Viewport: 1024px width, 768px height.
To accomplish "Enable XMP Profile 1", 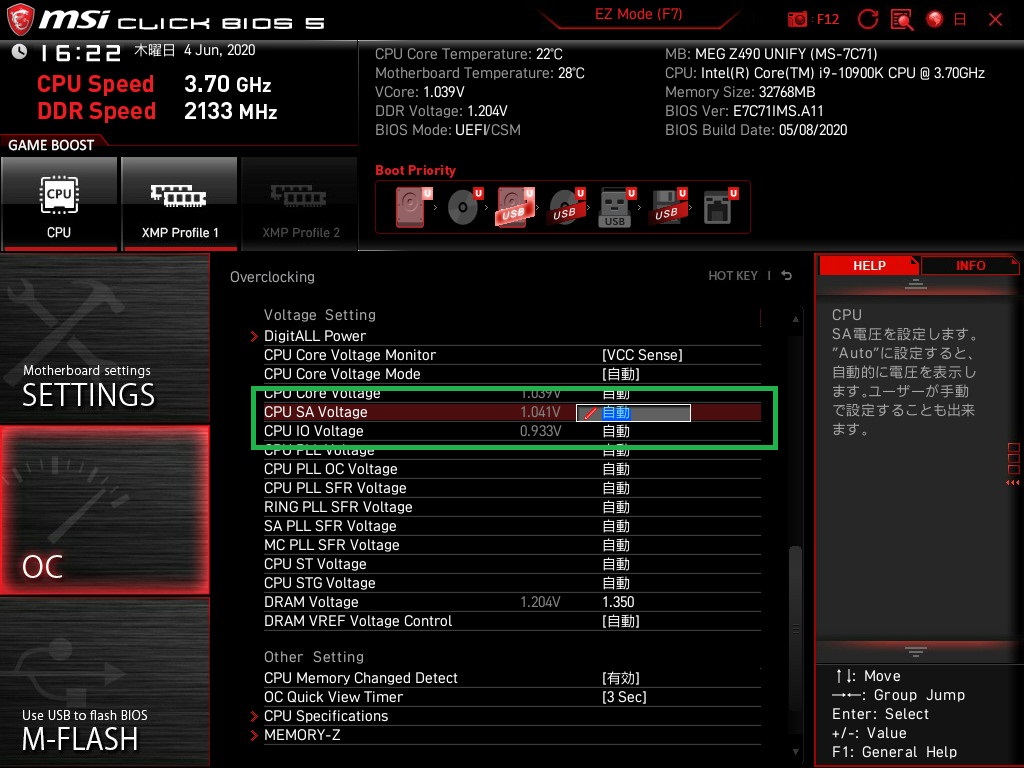I will click(179, 203).
